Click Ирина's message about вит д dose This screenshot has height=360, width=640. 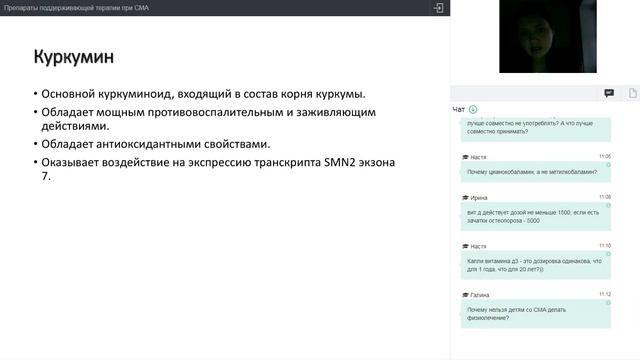pos(536,216)
